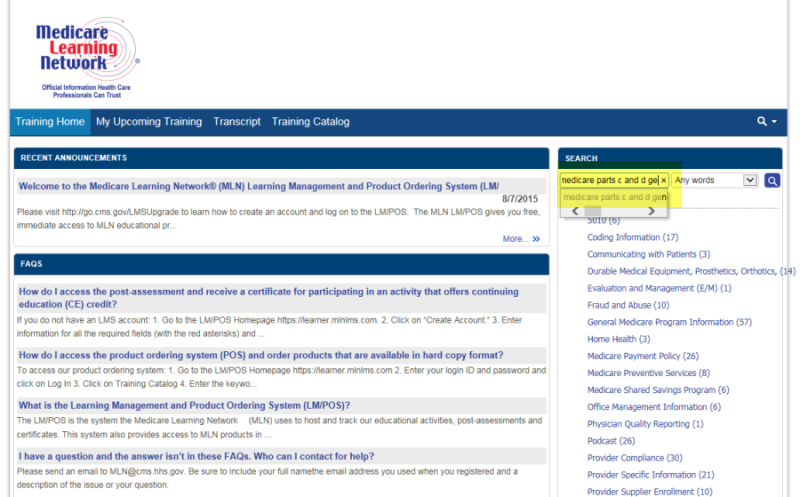Image resolution: width=800 pixels, height=497 pixels.
Task: Select Fraud and Abuse (10) category
Action: pos(628,305)
